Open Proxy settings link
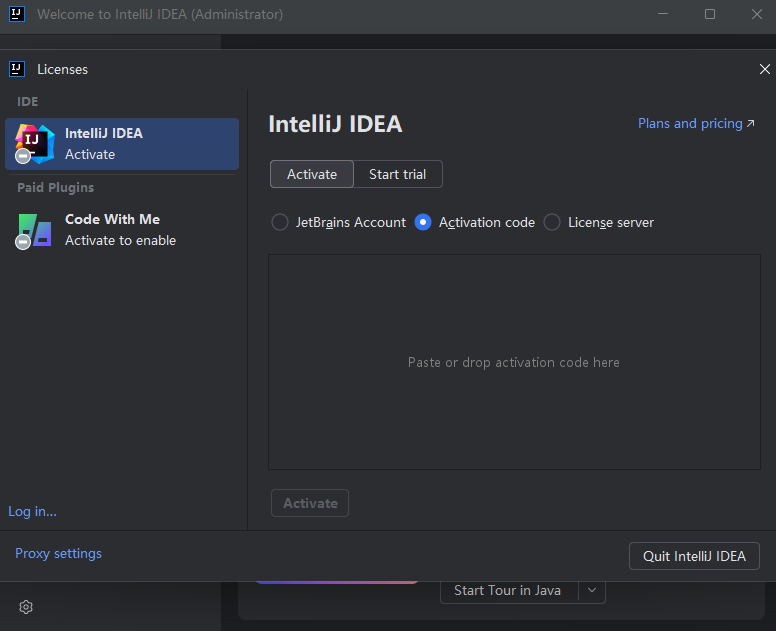 [x=58, y=553]
